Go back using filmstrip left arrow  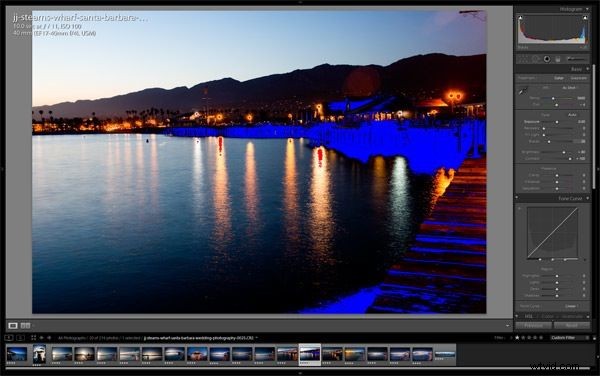[42, 338]
